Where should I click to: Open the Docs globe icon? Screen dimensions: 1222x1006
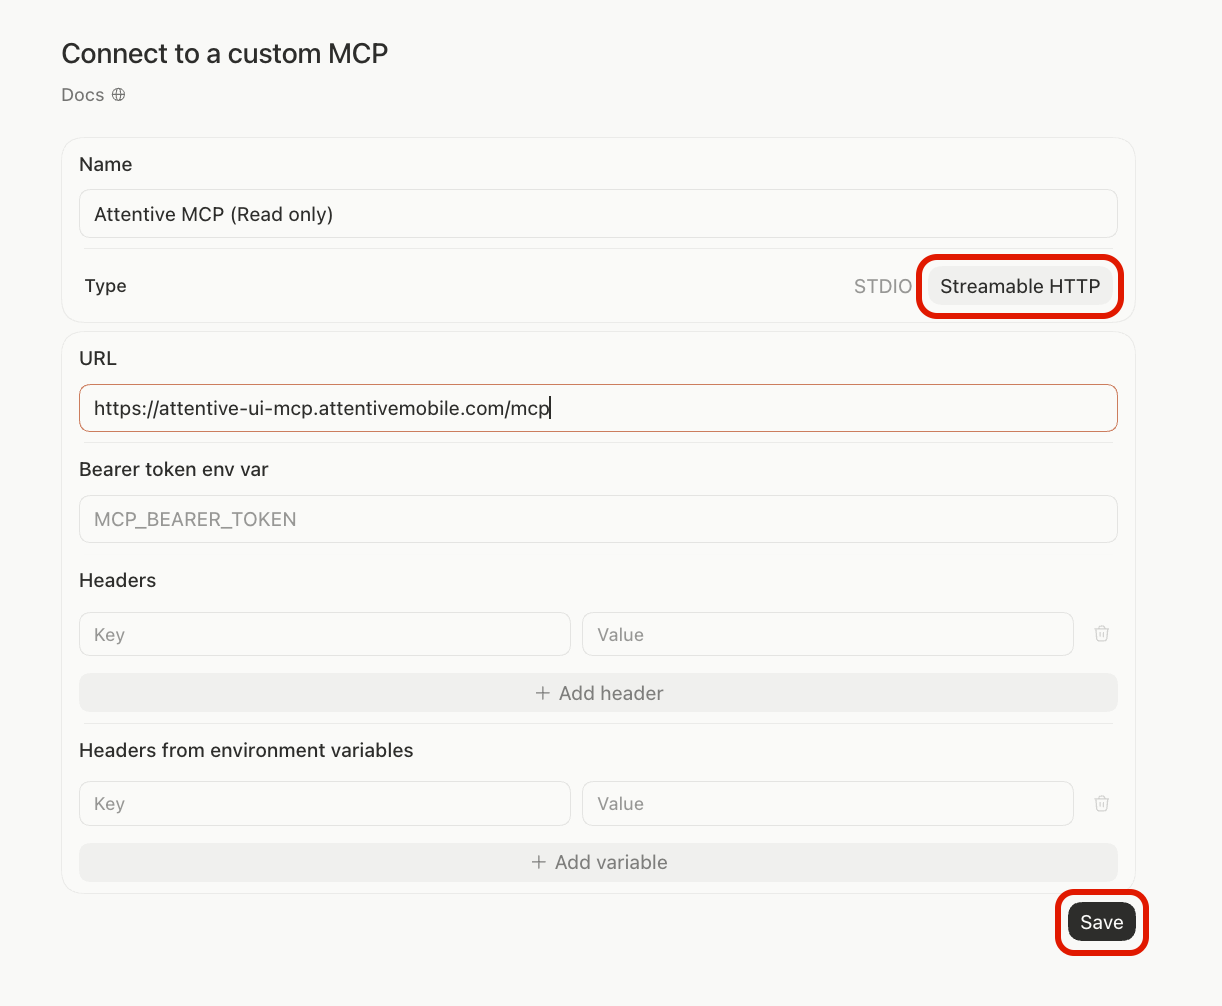[x=118, y=95]
